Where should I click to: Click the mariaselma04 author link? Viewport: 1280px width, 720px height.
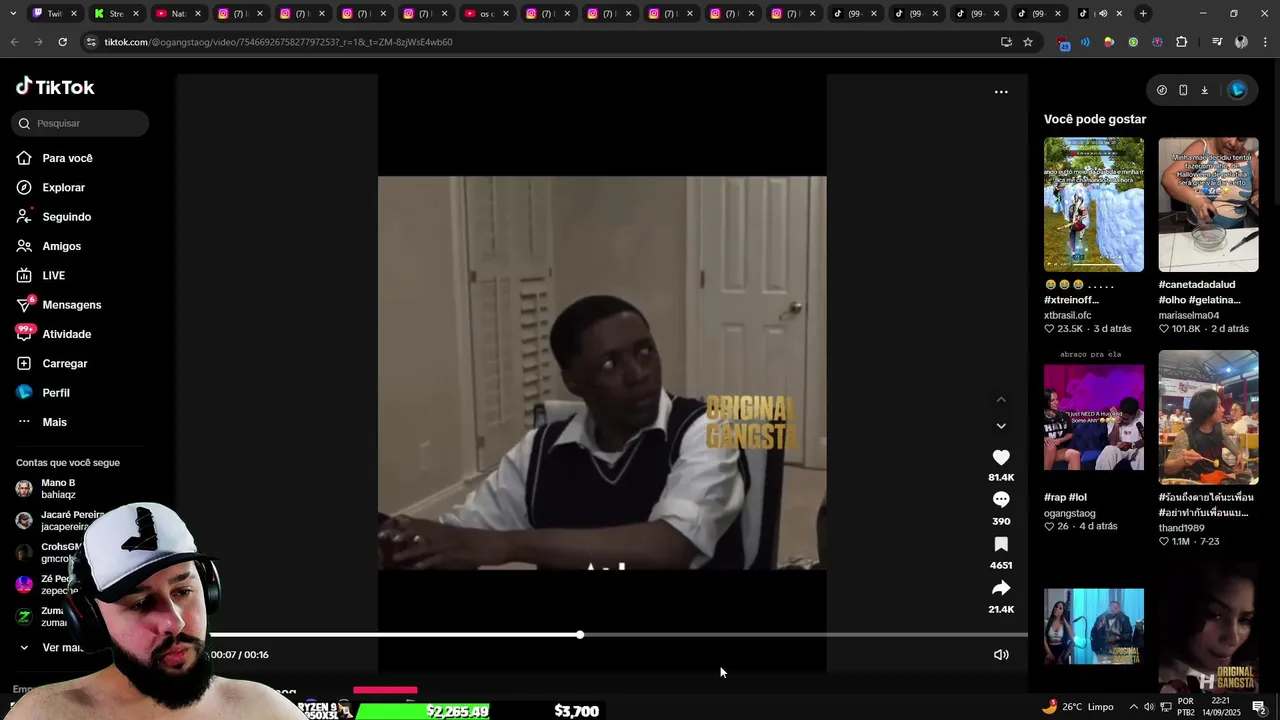pos(1189,315)
